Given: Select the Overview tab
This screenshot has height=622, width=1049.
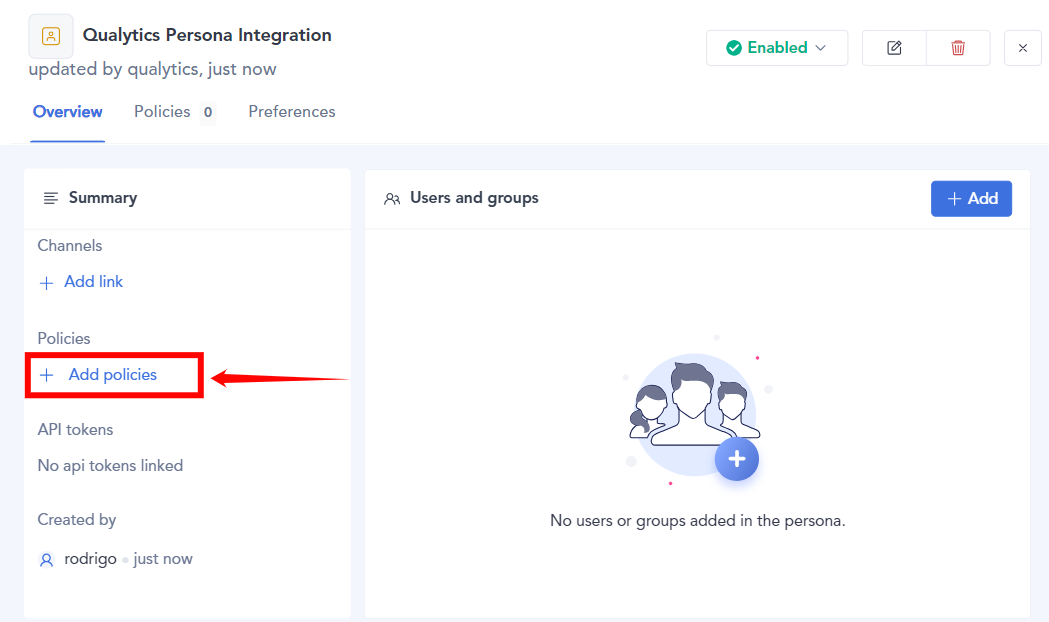Looking at the screenshot, I should coord(68,112).
